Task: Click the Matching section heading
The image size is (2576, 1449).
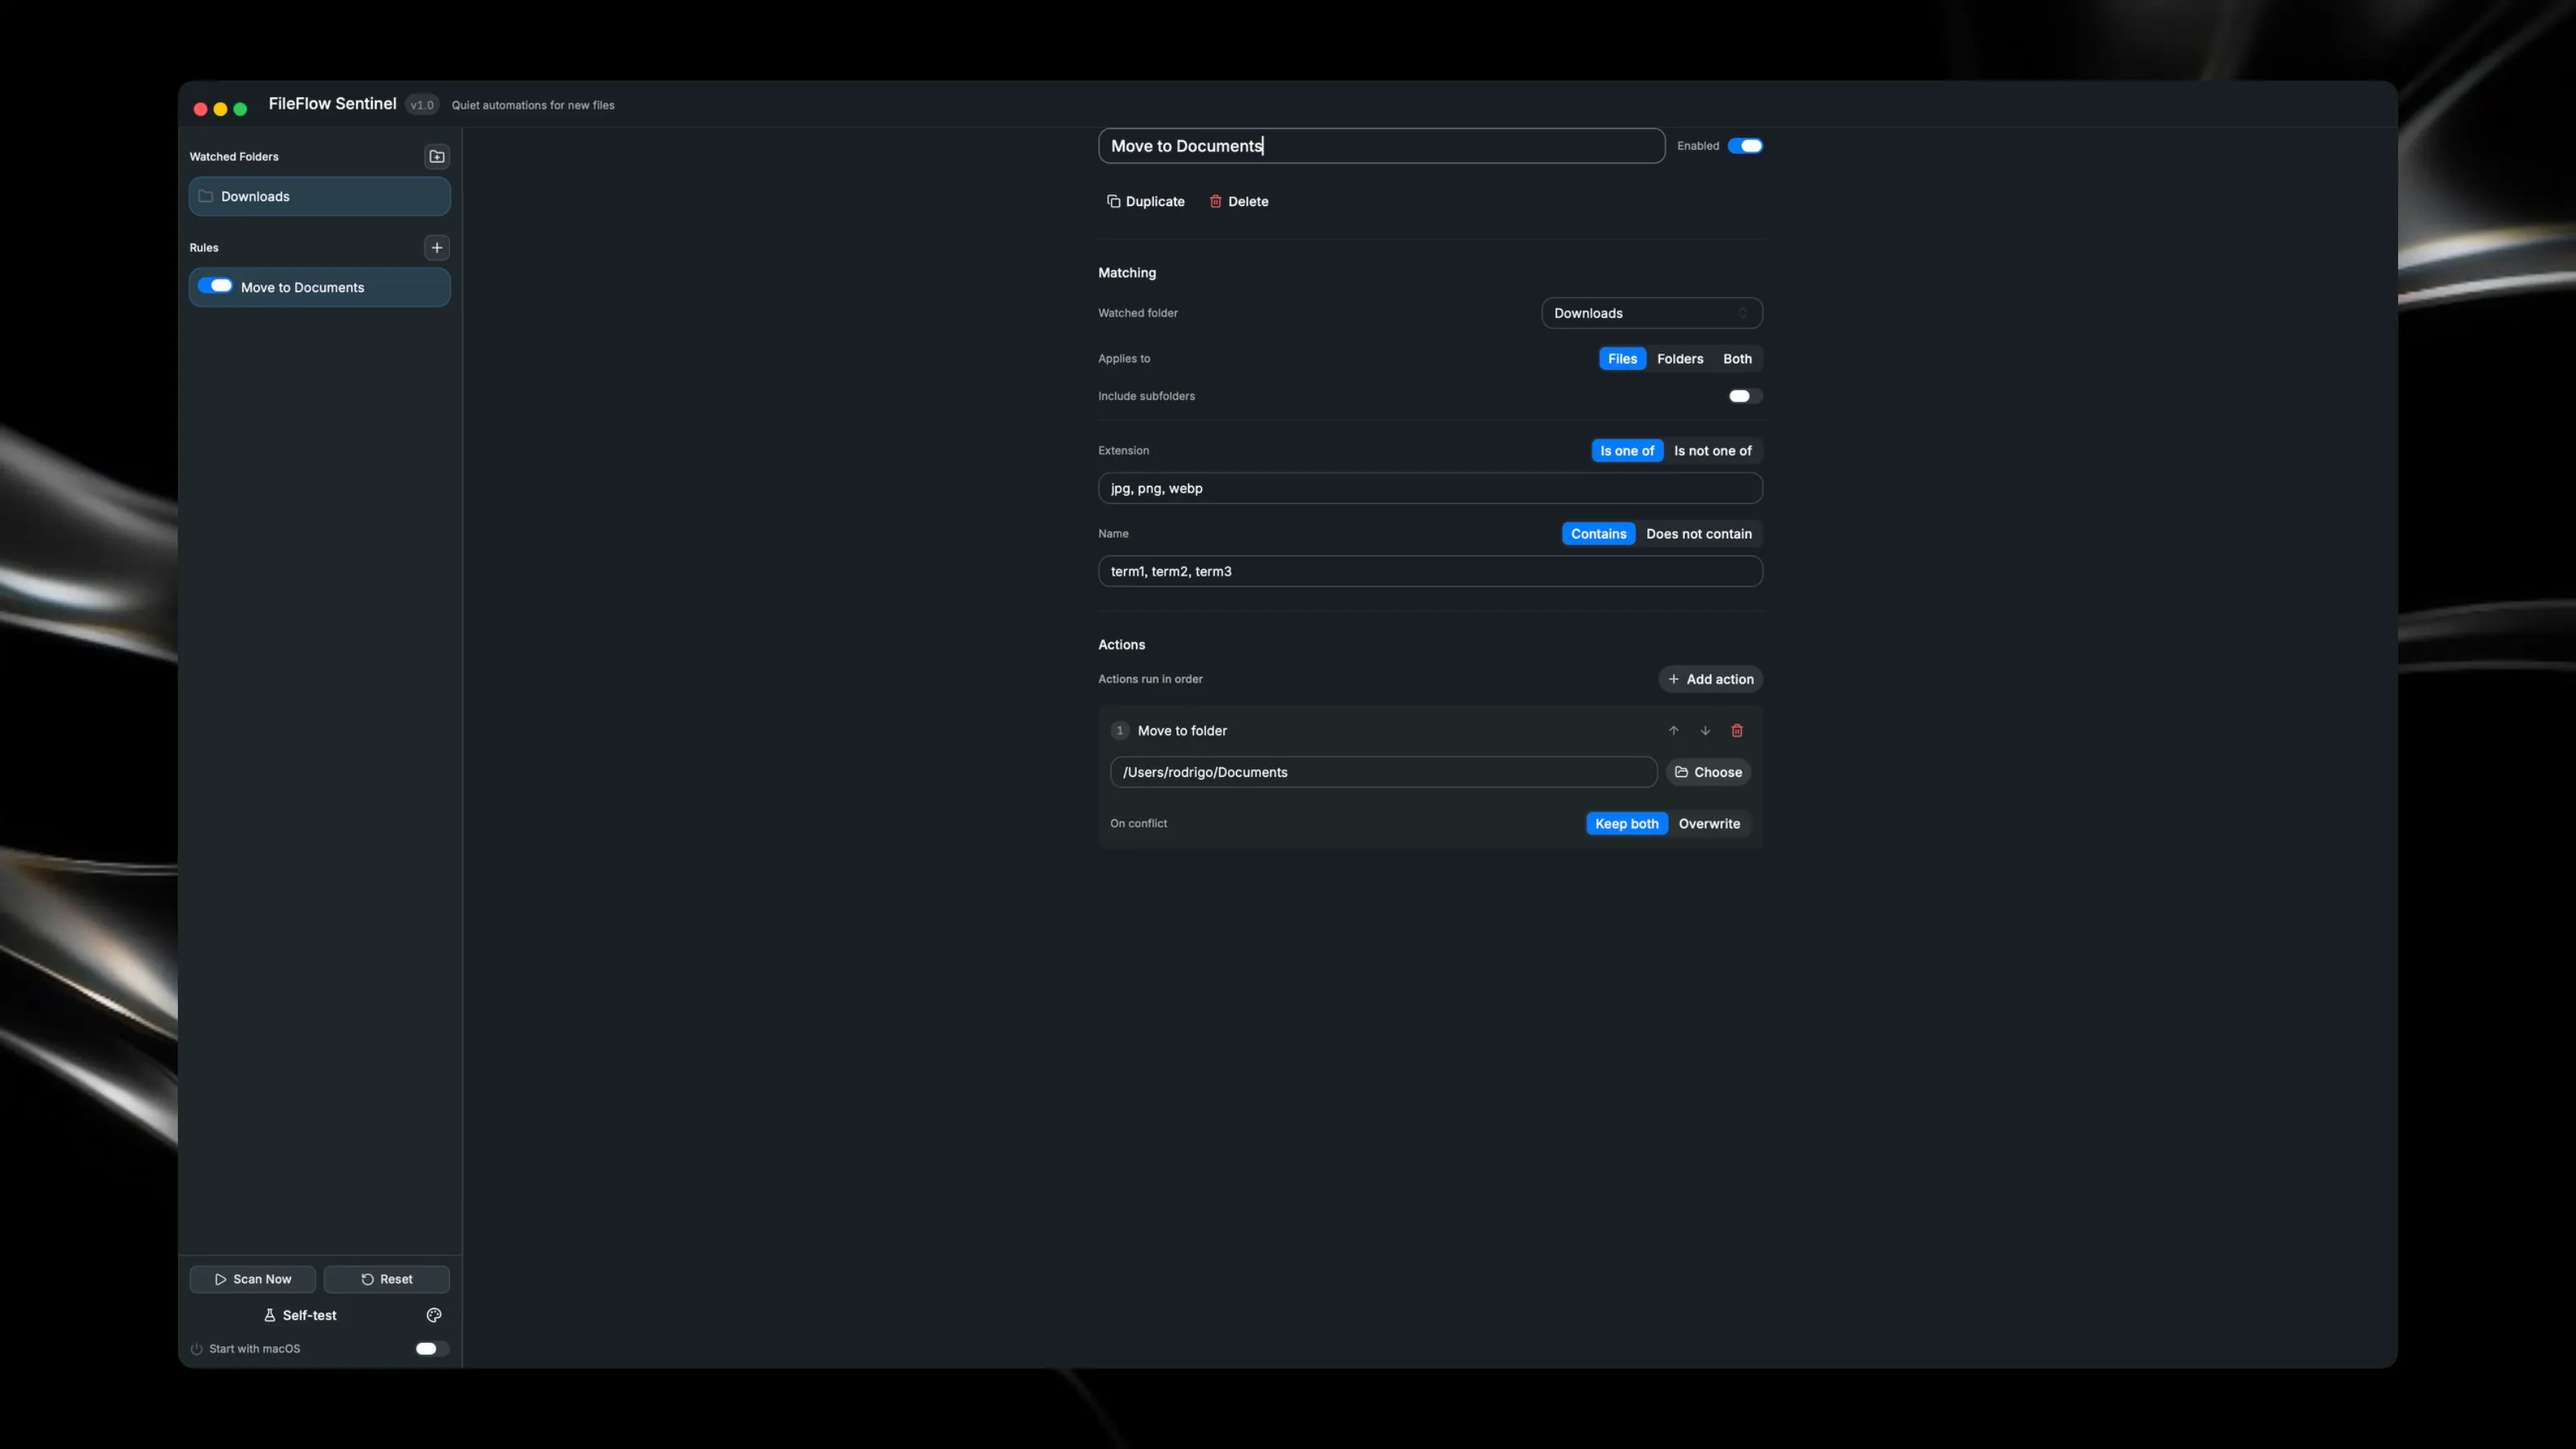Action: pyautogui.click(x=1127, y=272)
